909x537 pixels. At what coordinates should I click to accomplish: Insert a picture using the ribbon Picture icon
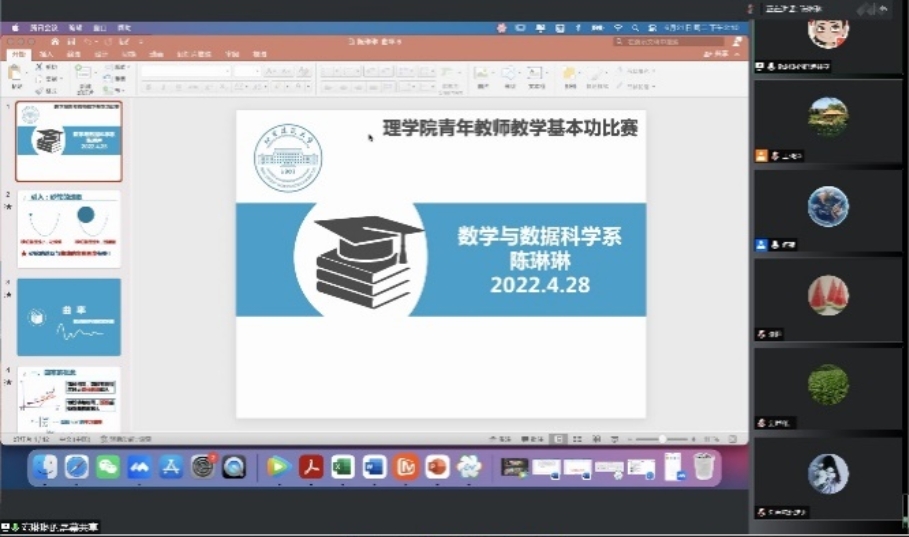[x=482, y=76]
